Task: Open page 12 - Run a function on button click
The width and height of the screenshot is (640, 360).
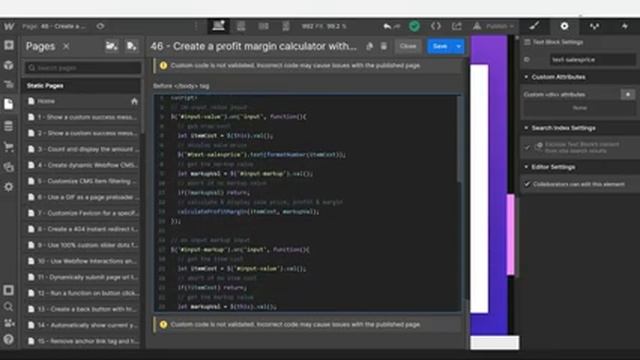Action: [x=83, y=293]
